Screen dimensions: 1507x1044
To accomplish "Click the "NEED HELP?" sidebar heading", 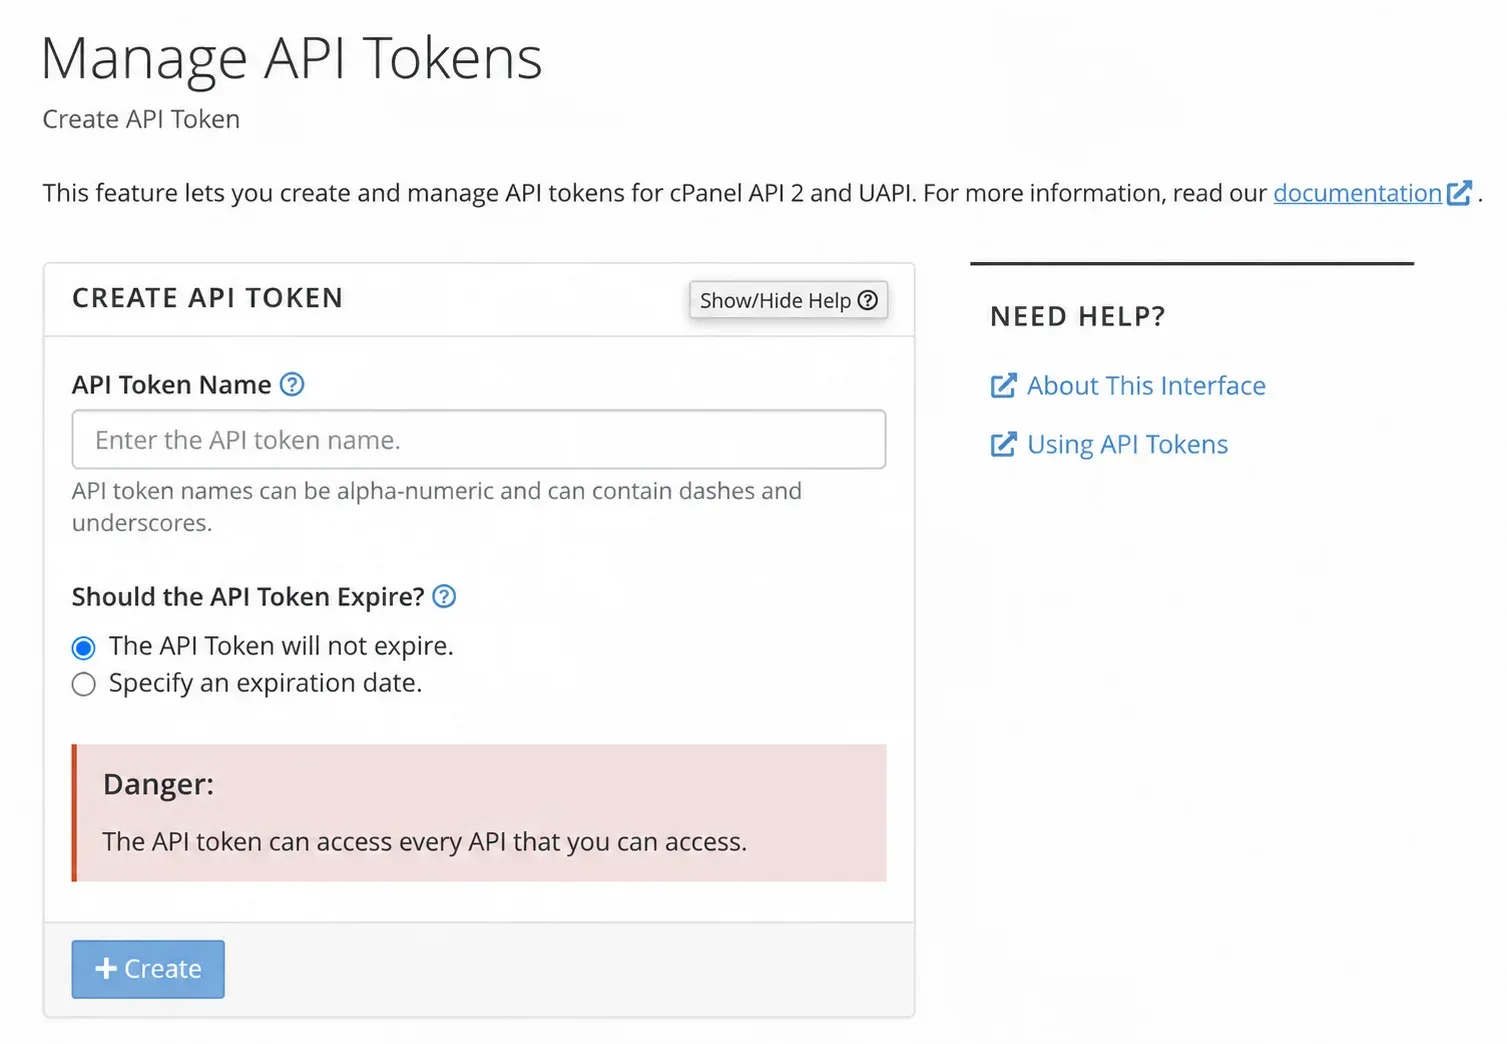I will point(1078,317).
